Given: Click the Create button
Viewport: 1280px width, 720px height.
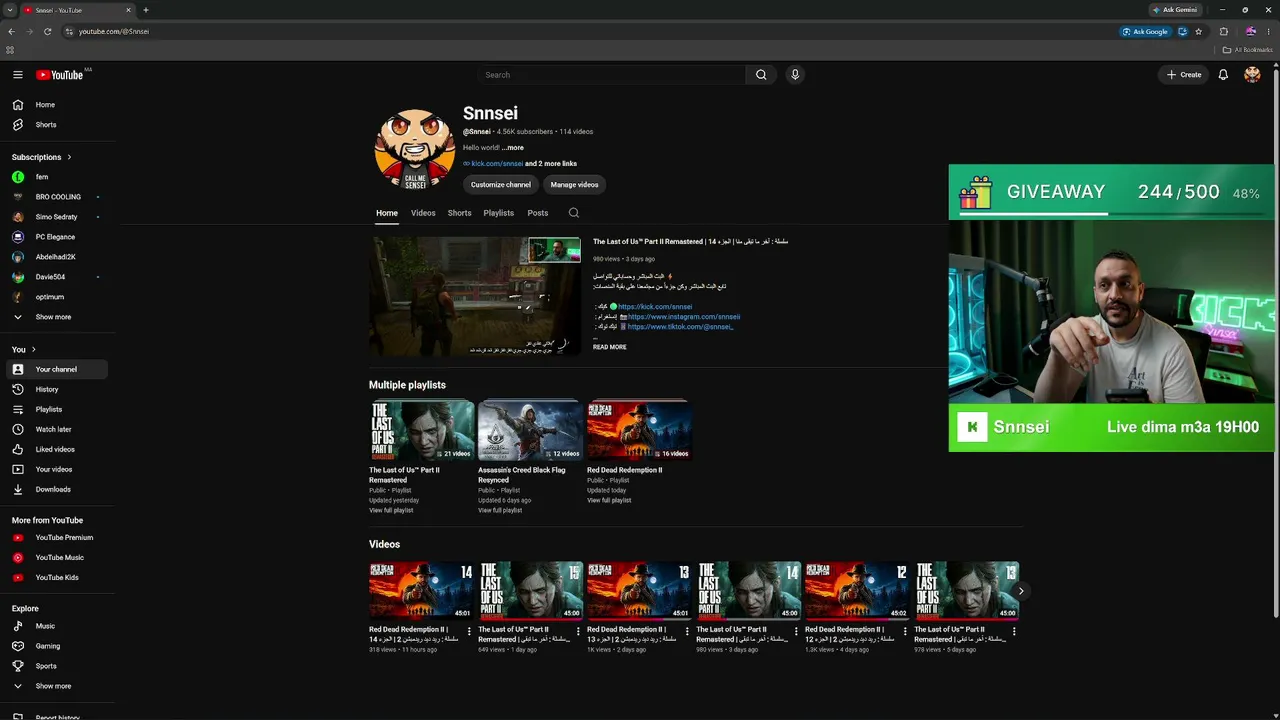Looking at the screenshot, I should click(1184, 75).
